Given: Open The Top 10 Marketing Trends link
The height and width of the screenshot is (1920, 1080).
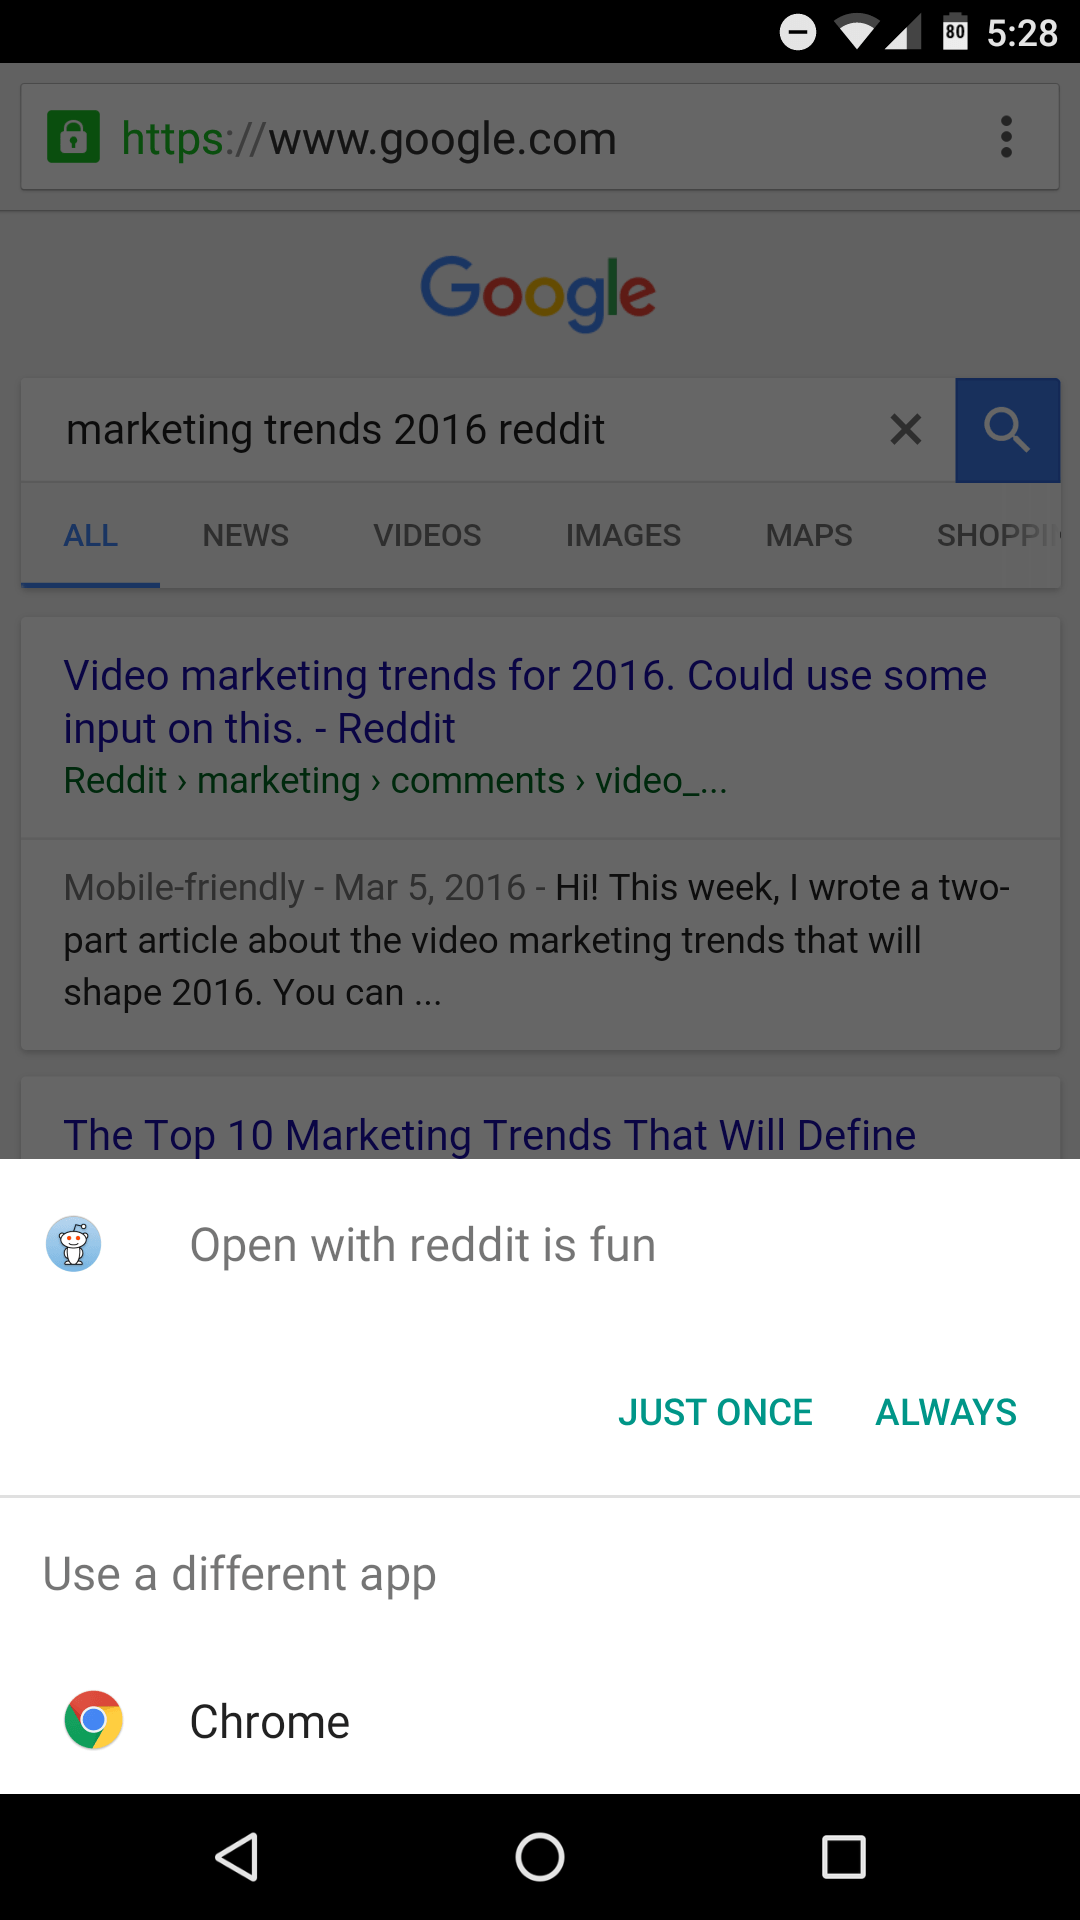Looking at the screenshot, I should click(x=490, y=1134).
